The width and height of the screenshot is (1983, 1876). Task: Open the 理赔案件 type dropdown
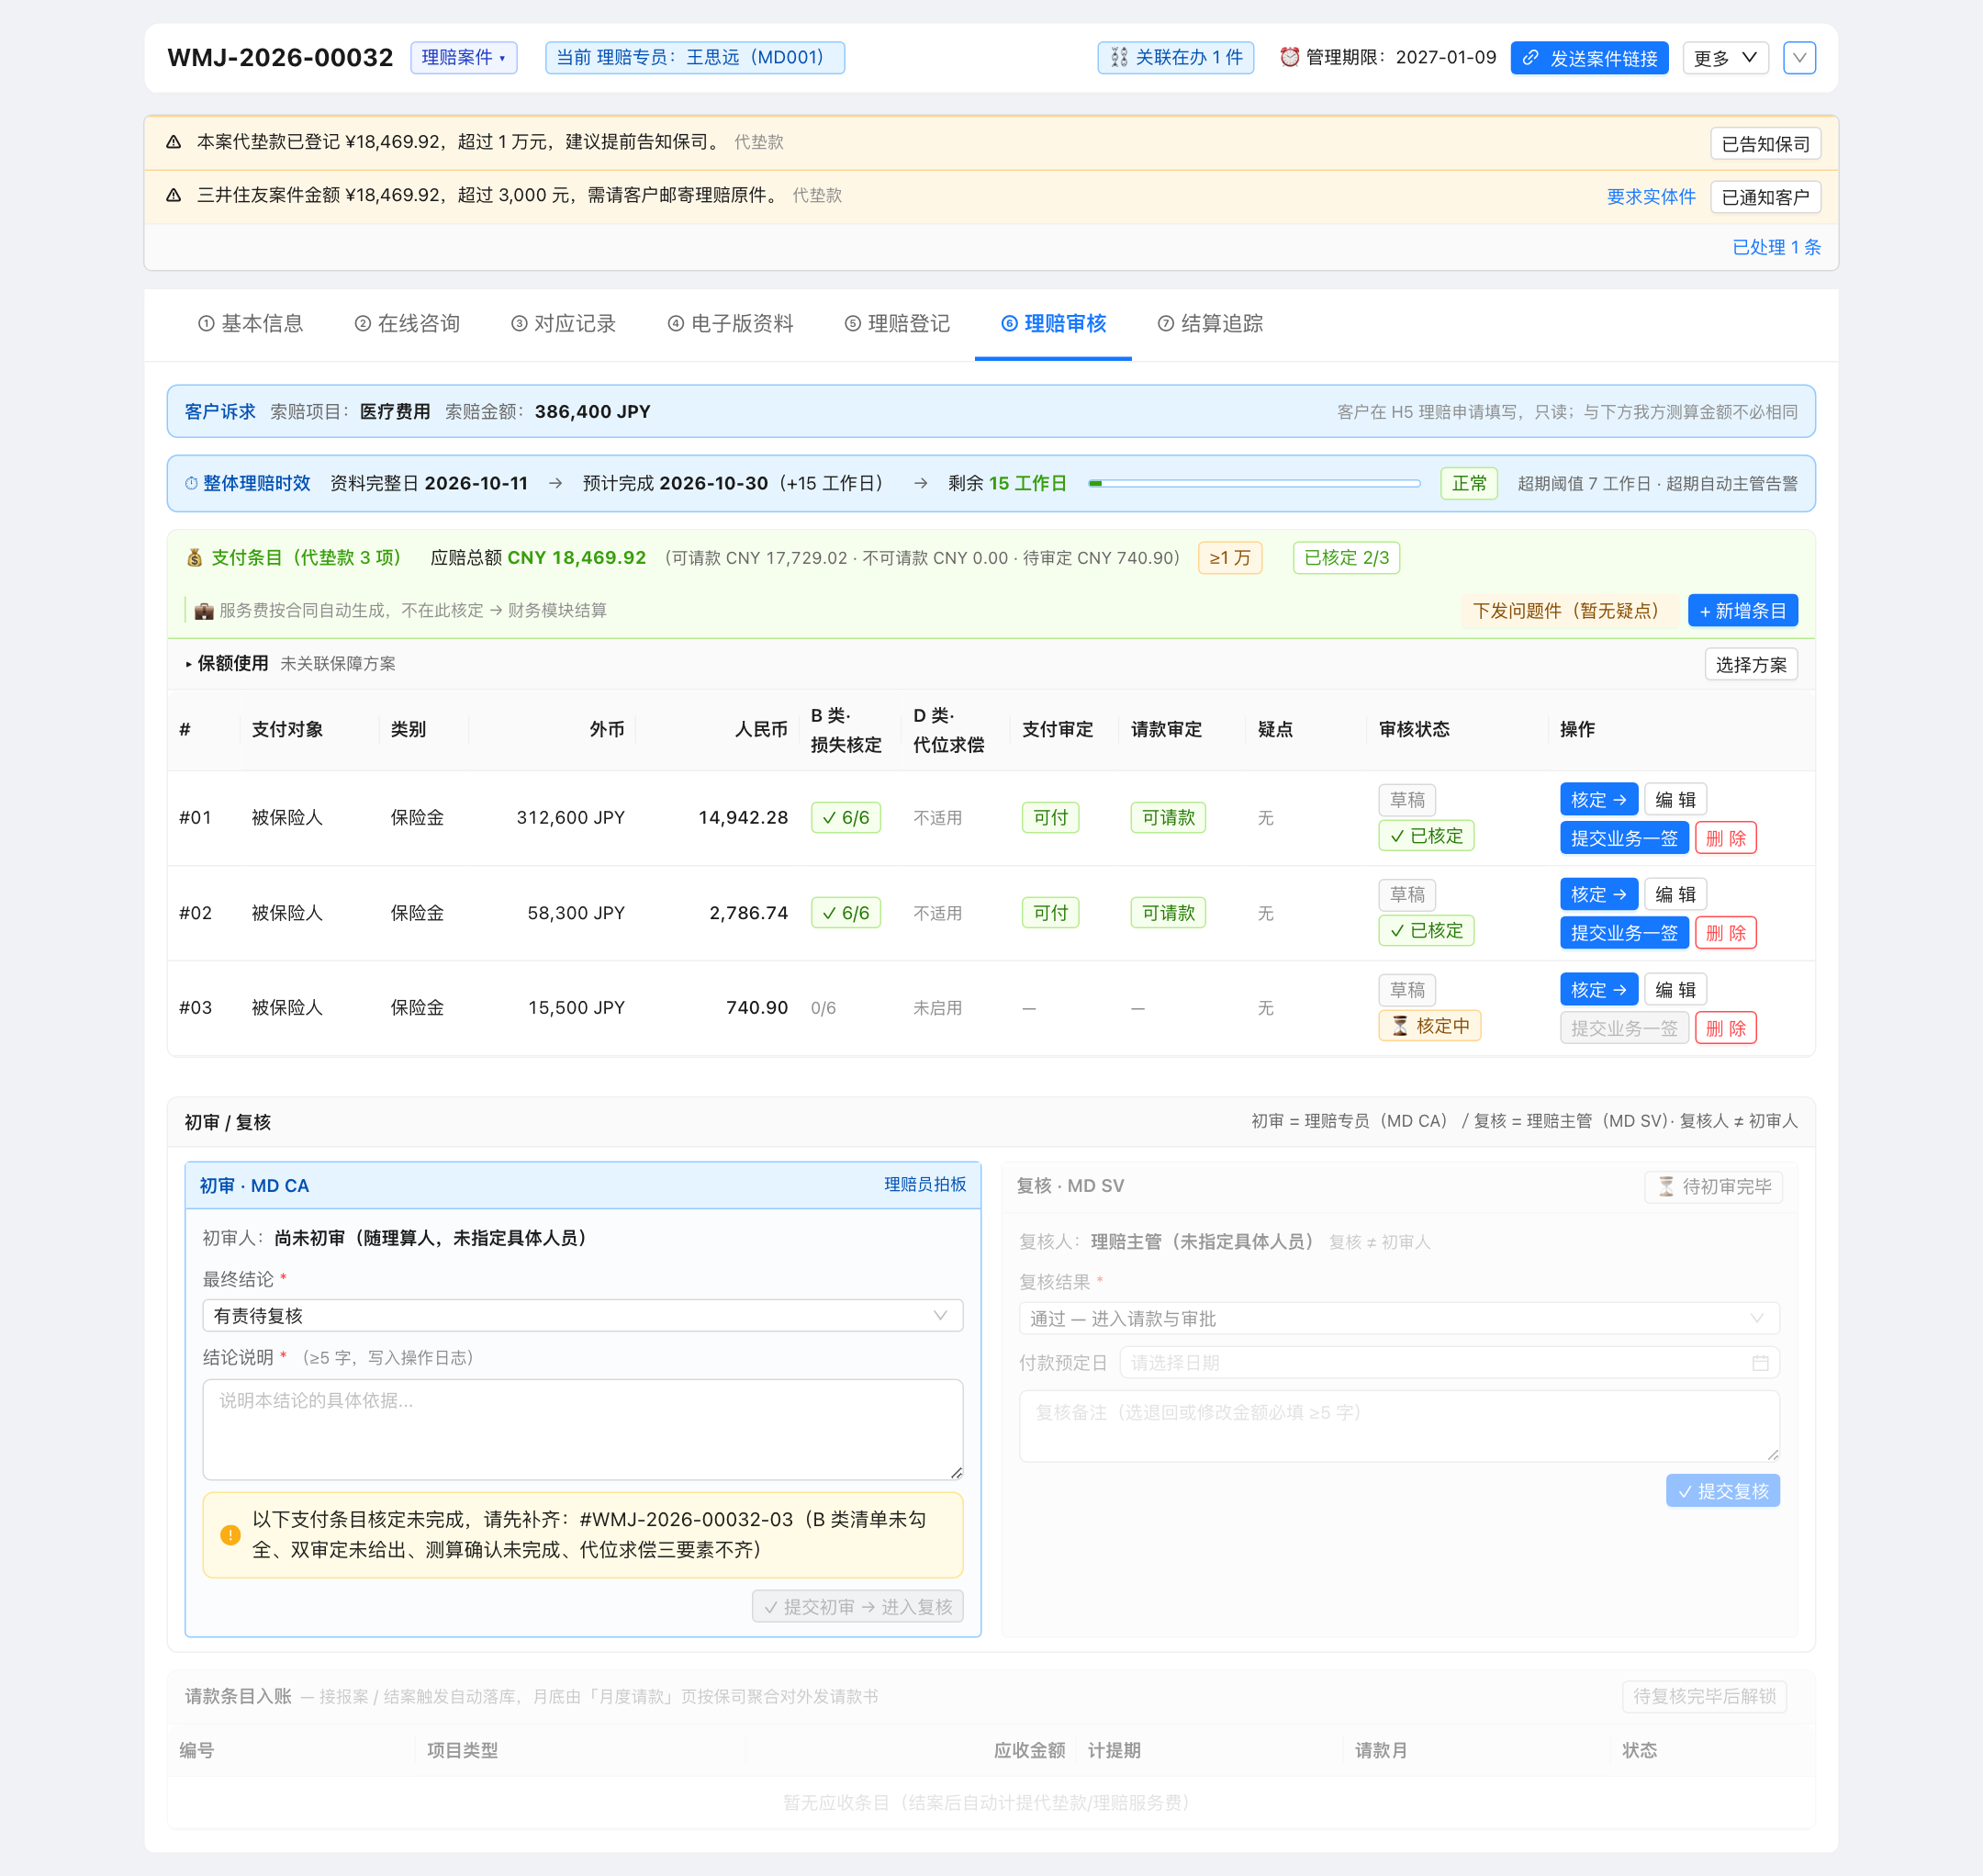coord(464,58)
